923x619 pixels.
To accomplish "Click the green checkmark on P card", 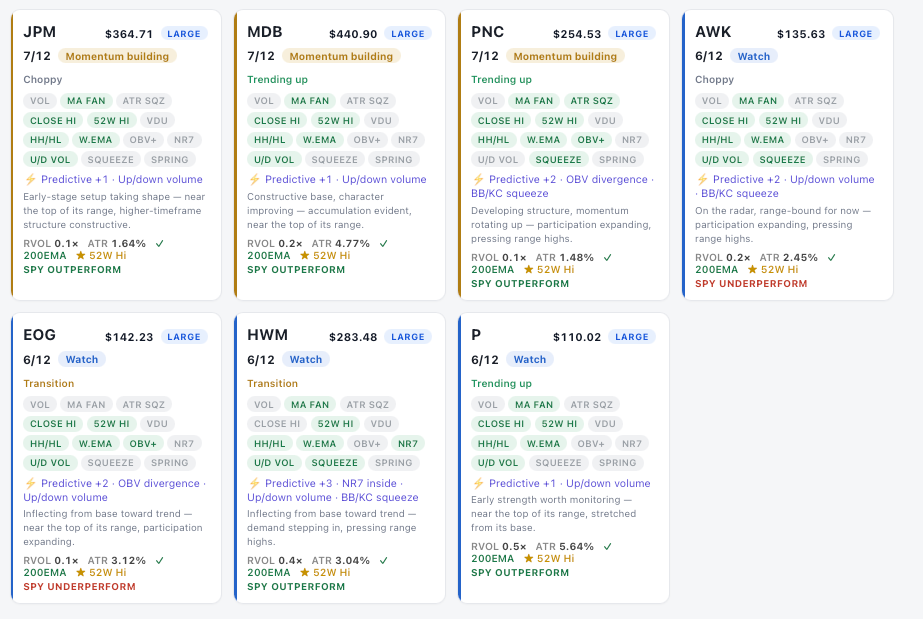I will 607,547.
